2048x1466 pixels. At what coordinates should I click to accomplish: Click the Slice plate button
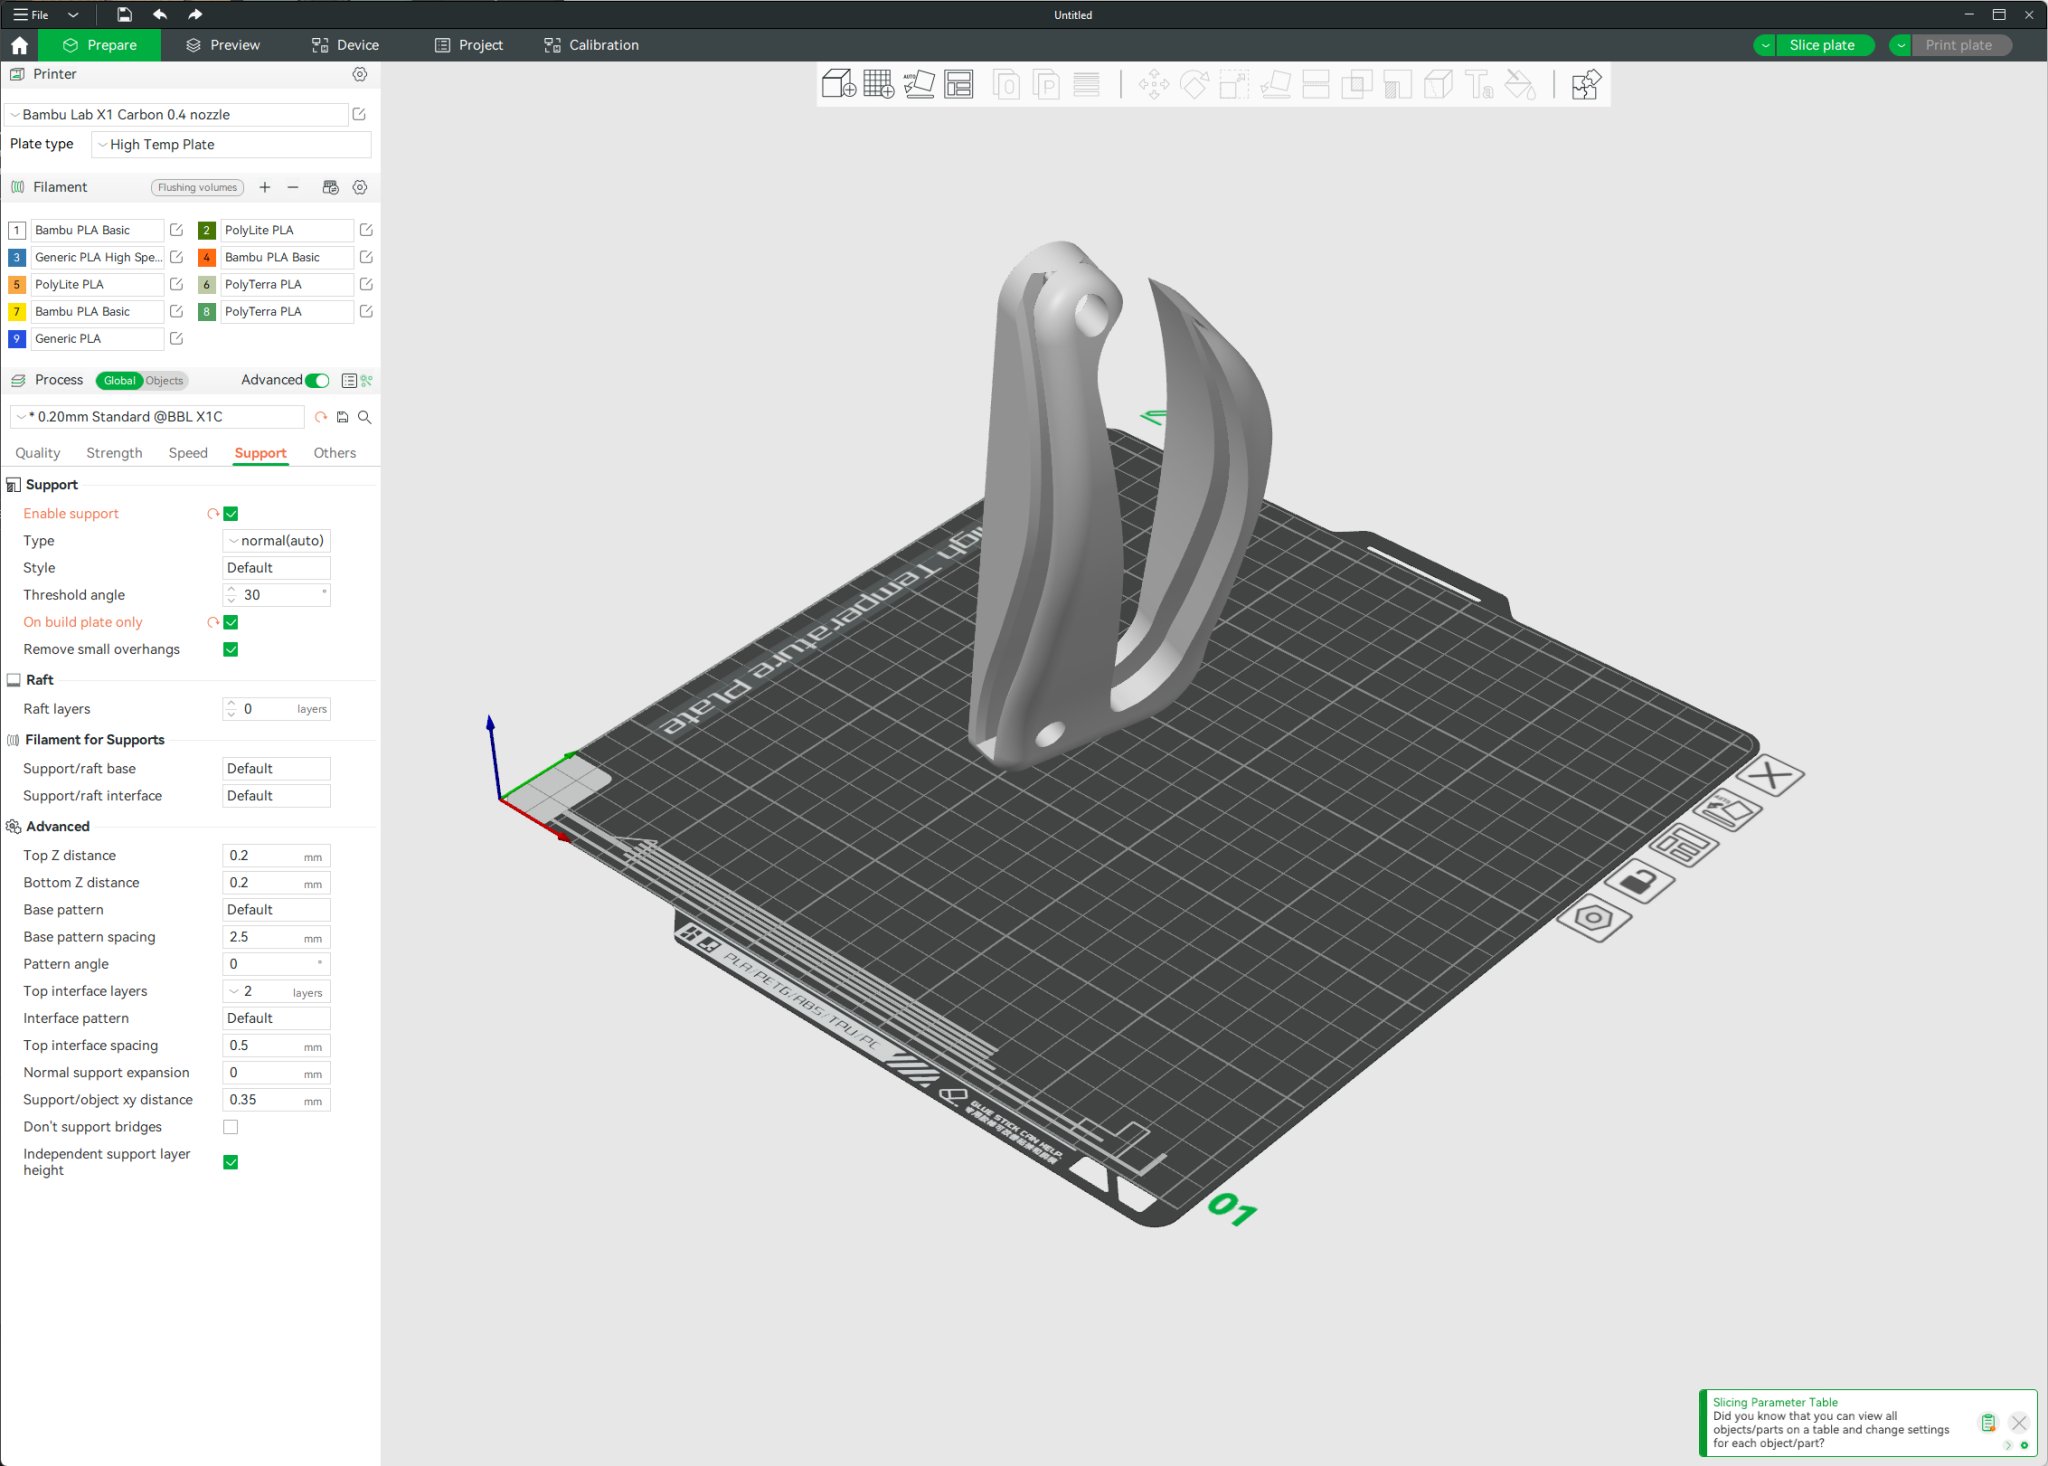point(1822,45)
